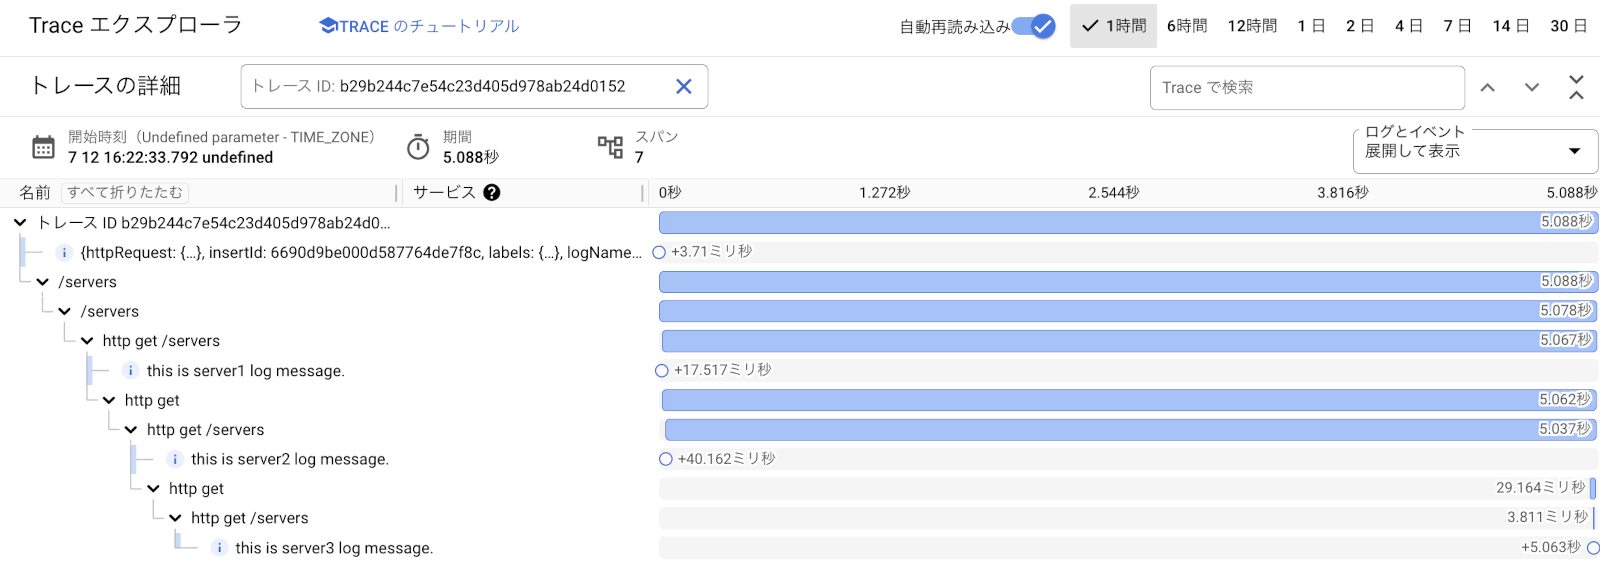Collapse the root トレース ID tree node
1600x572 pixels.
click(20, 223)
